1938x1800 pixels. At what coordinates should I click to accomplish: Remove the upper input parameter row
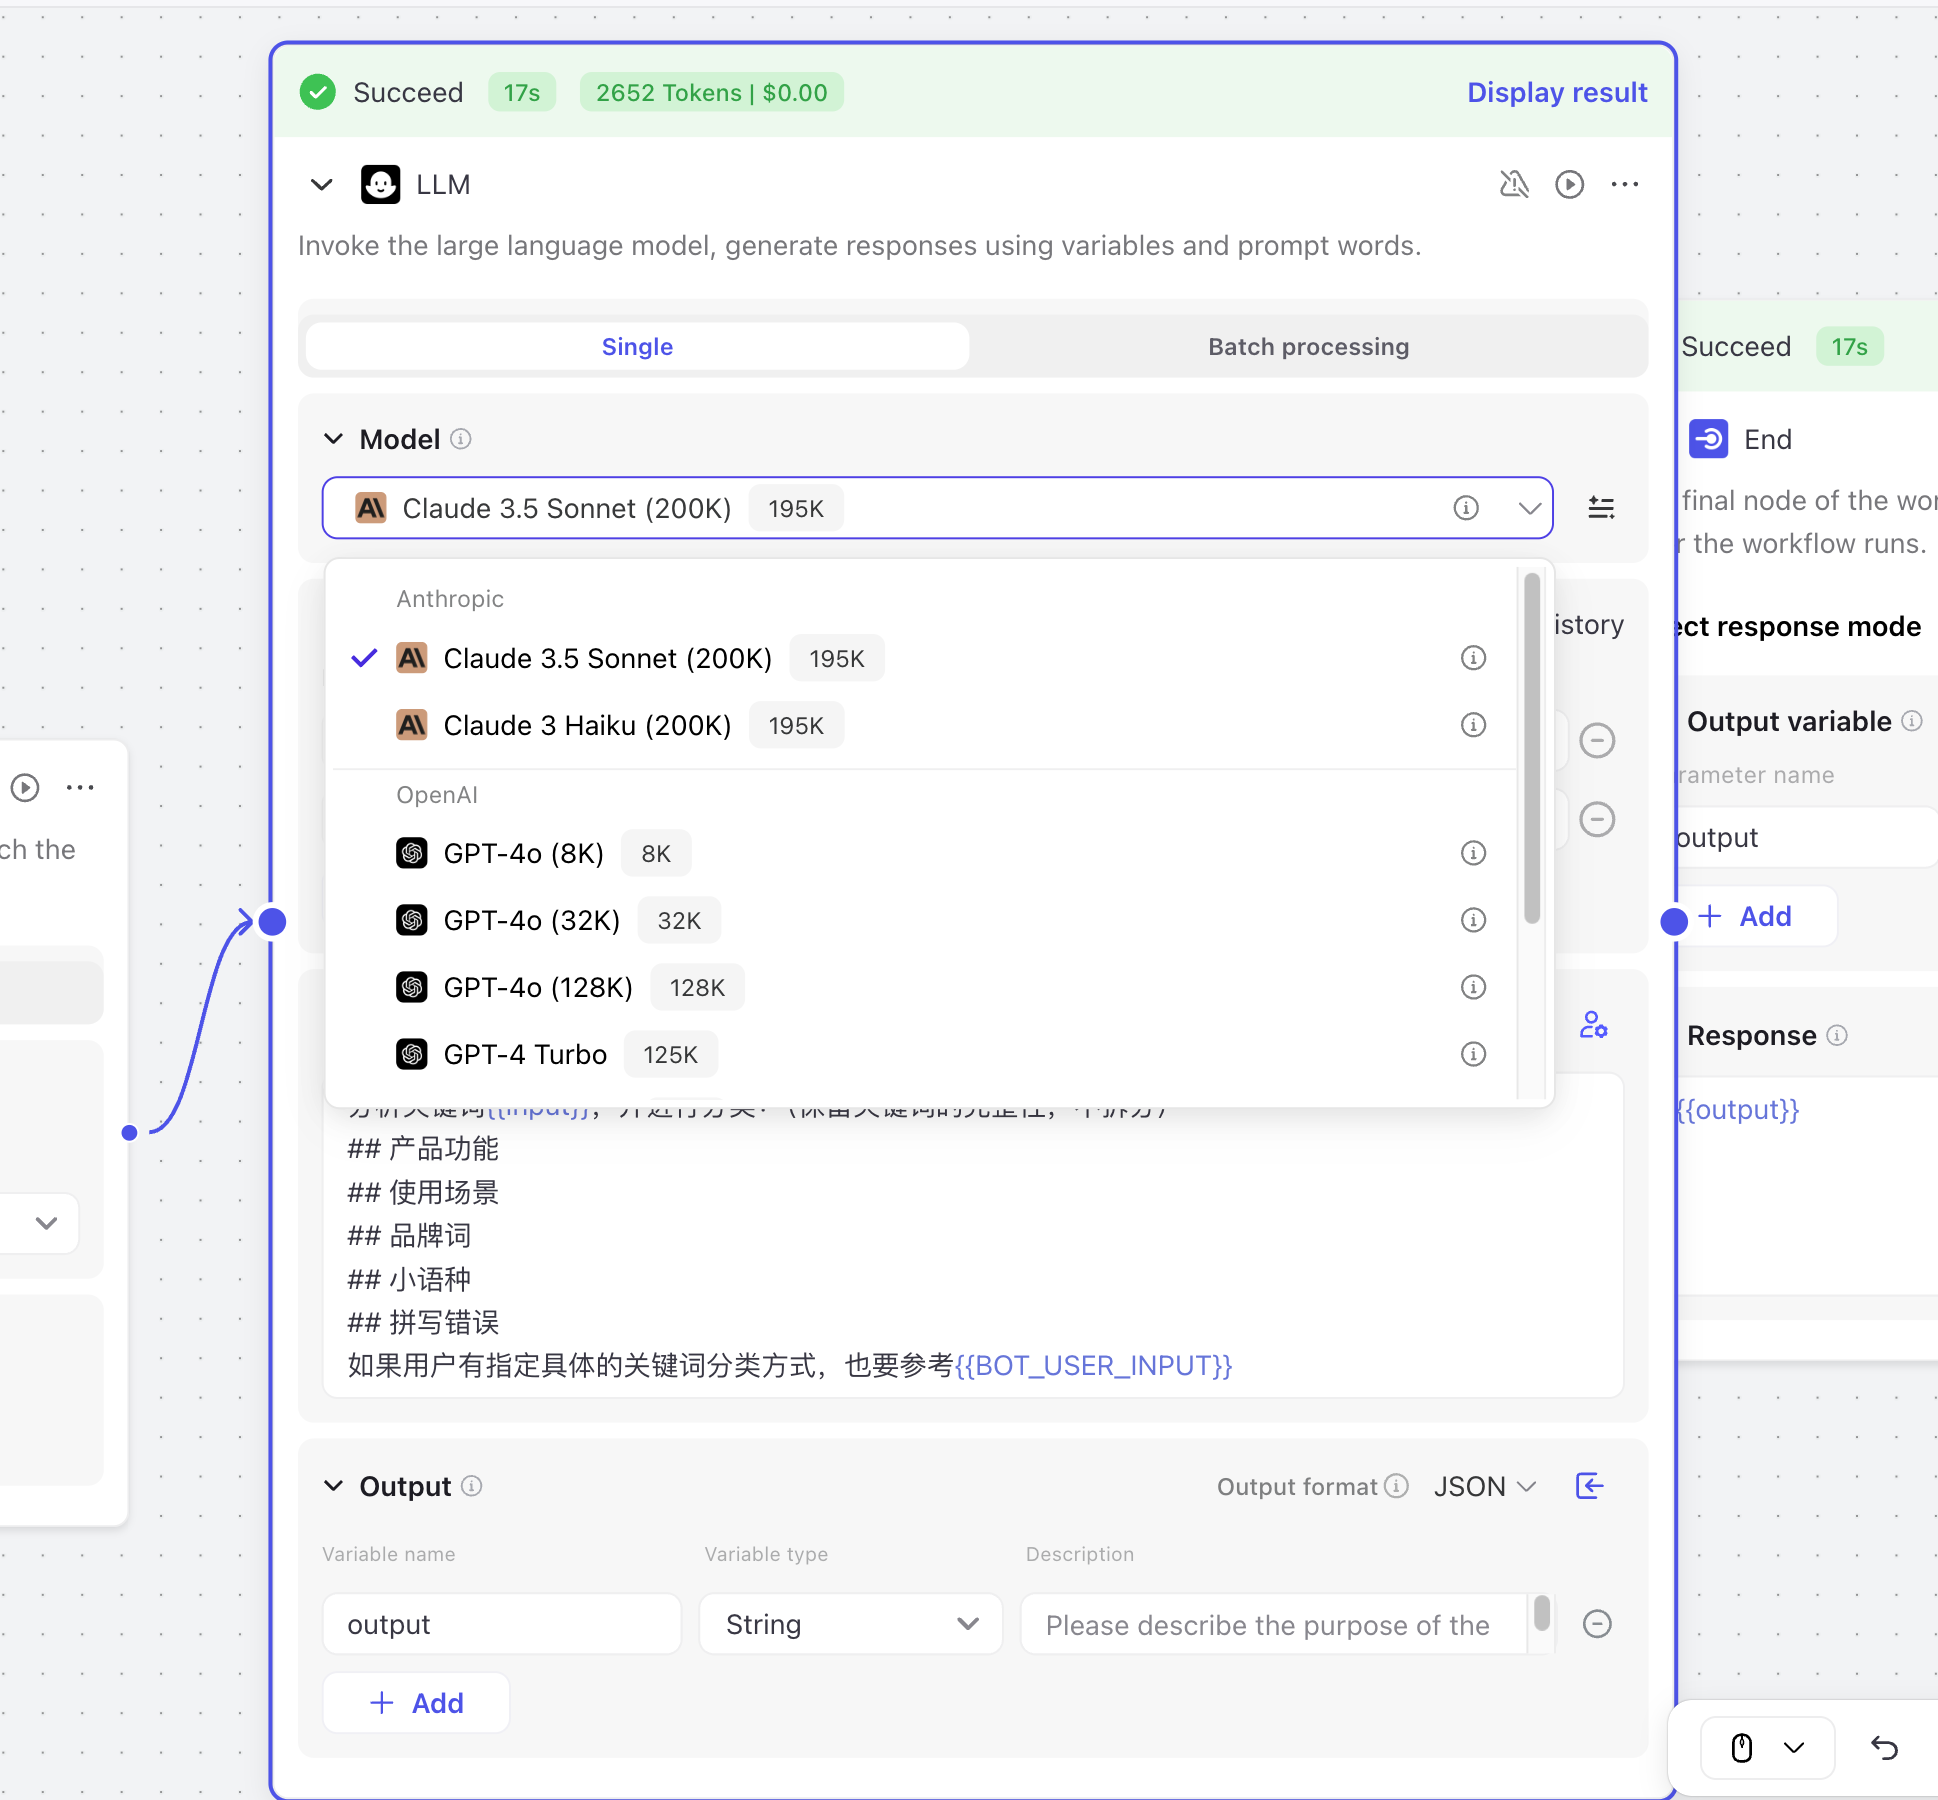[x=1597, y=741]
